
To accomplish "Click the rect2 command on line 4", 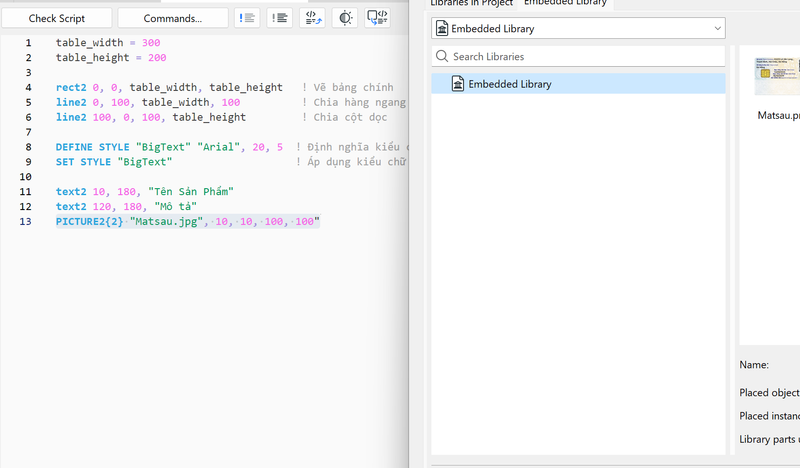I will (71, 87).
